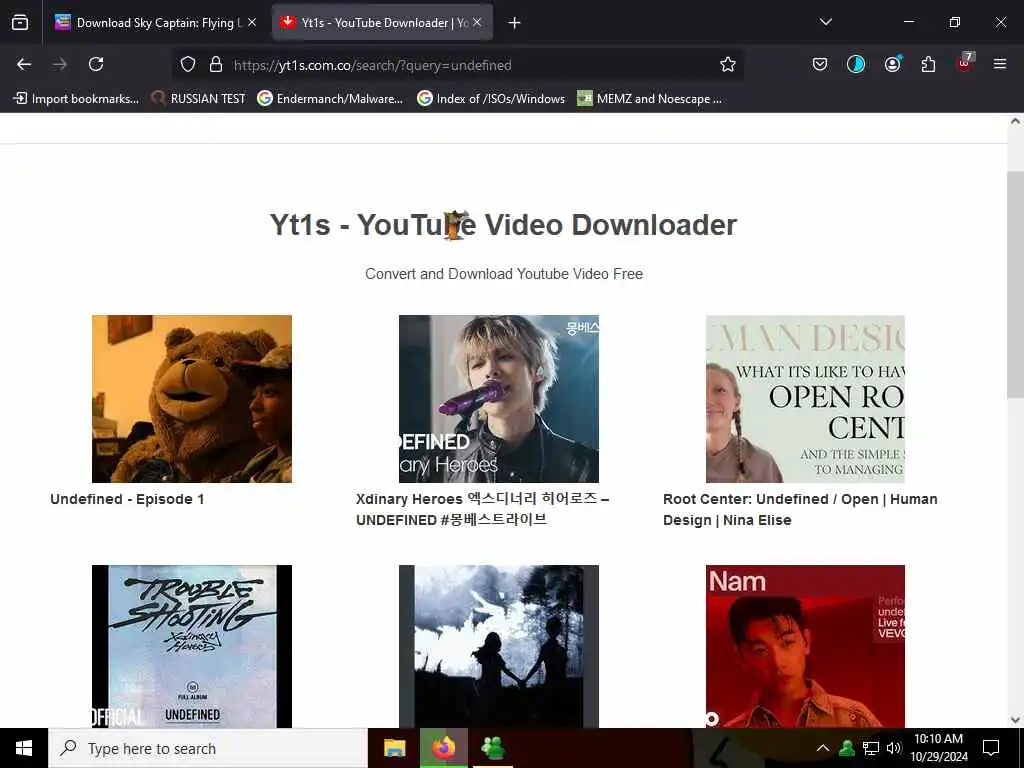Switch to Download Sky Captain tab
This screenshot has height=768, width=1024.
click(155, 23)
